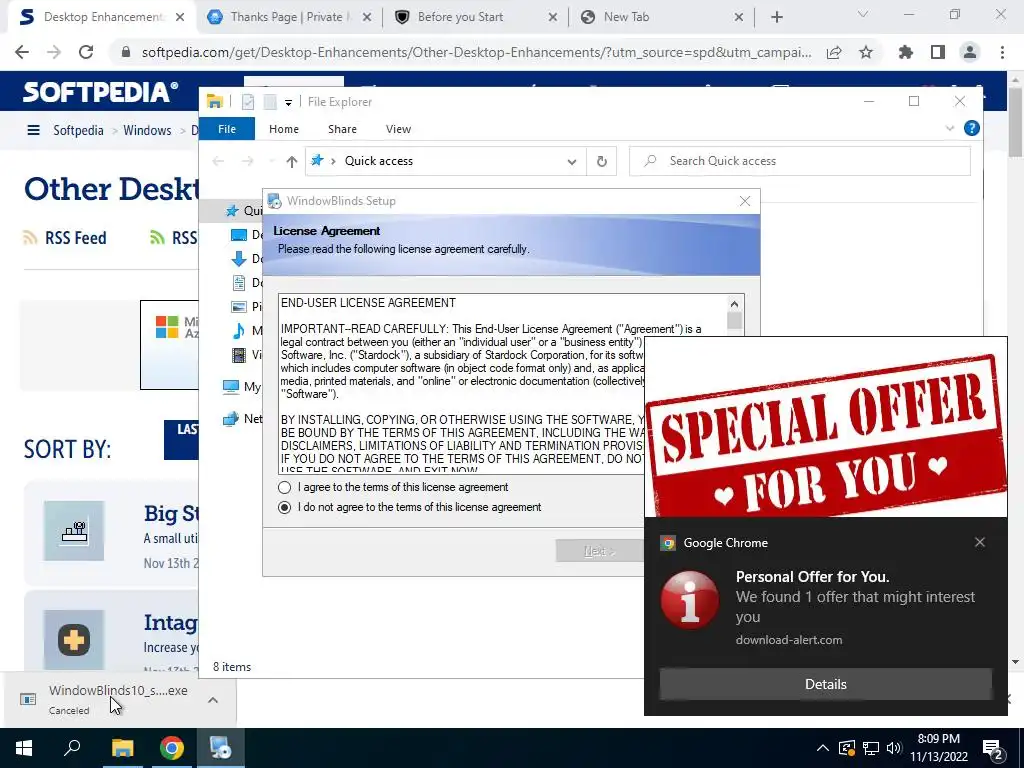
Task: Click share page icon in address bar
Action: (x=834, y=52)
